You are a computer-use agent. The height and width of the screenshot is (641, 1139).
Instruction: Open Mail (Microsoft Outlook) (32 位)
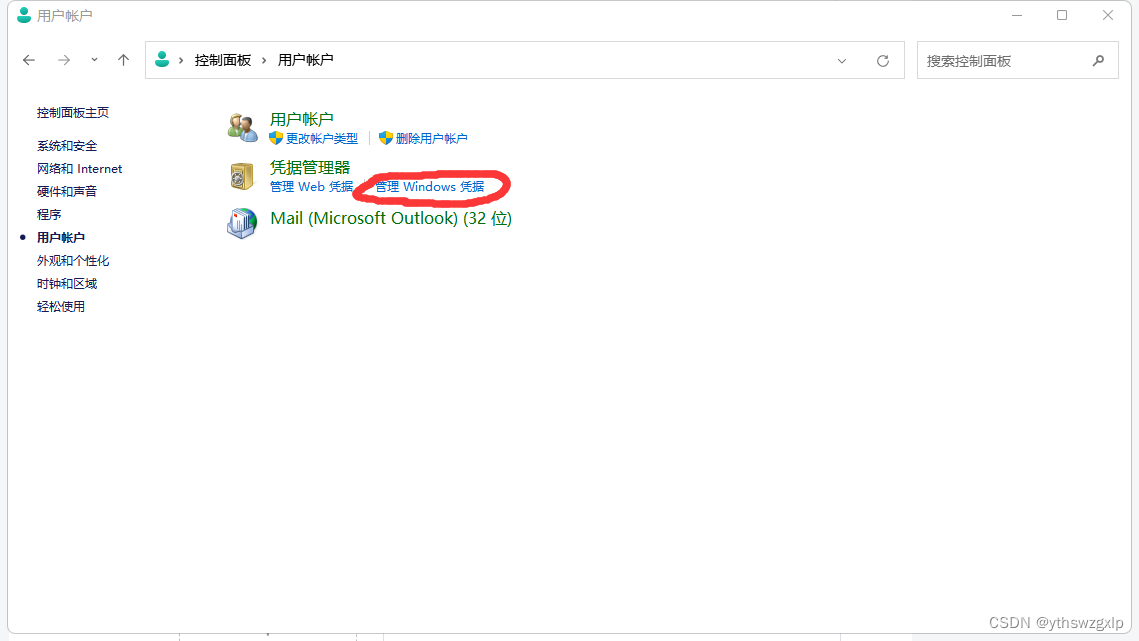391,219
